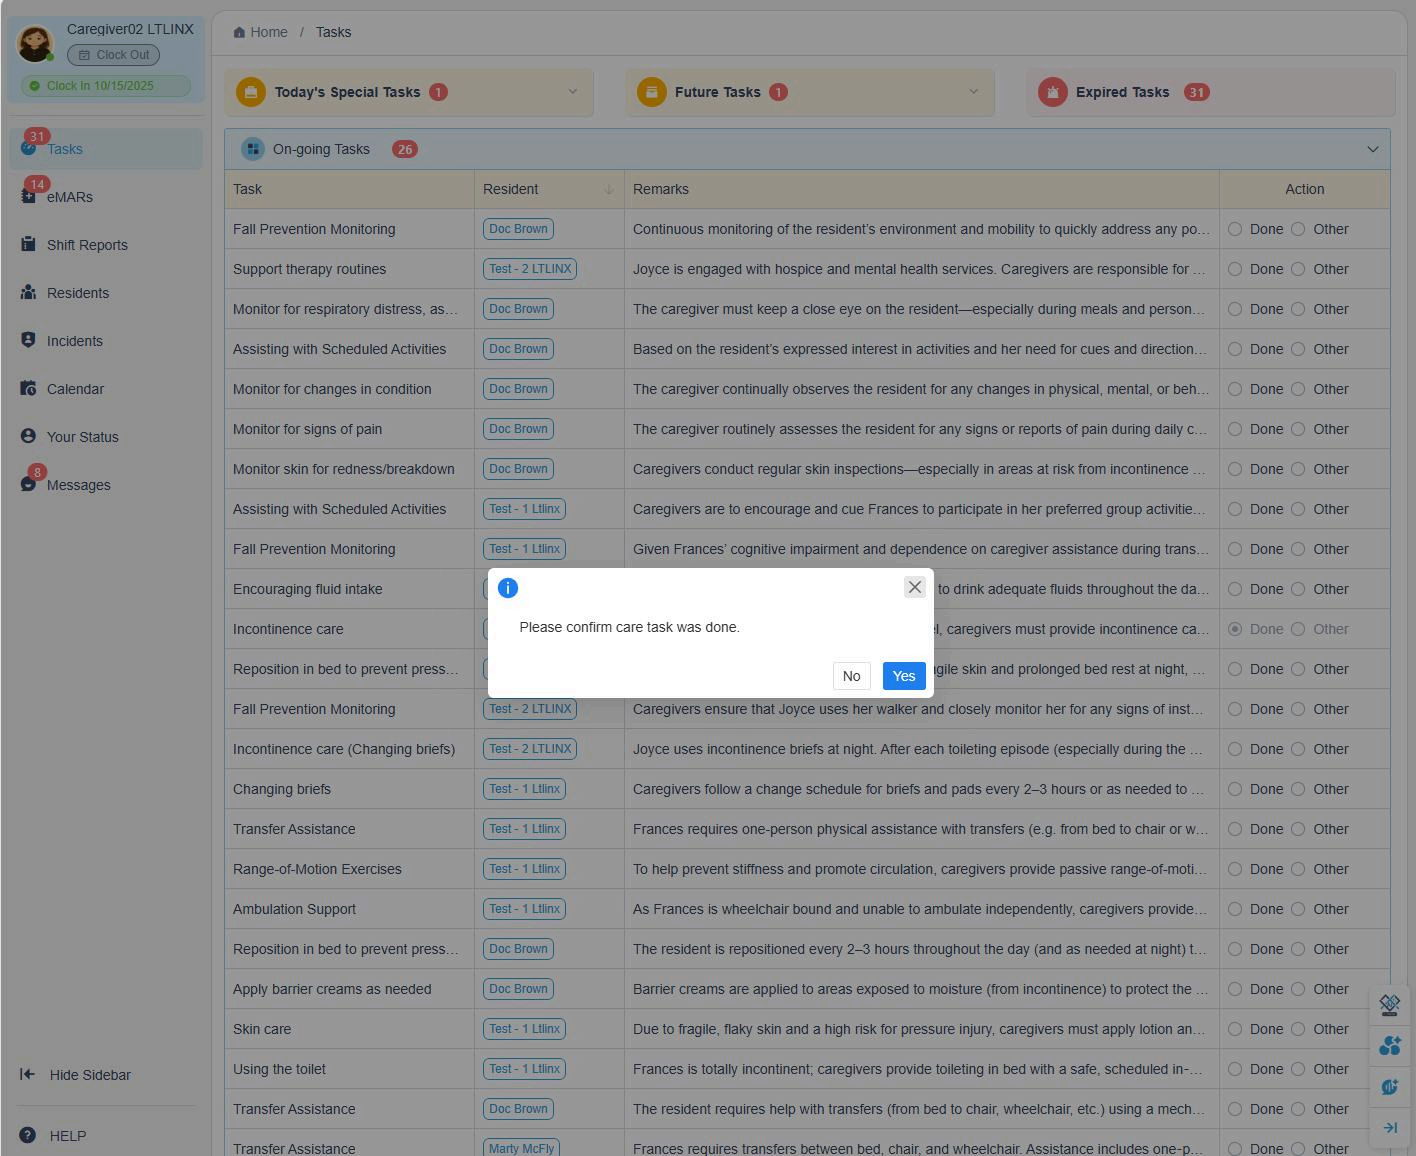Click the Today's Special Tasks yellow icon
1416x1156 pixels.
point(251,92)
